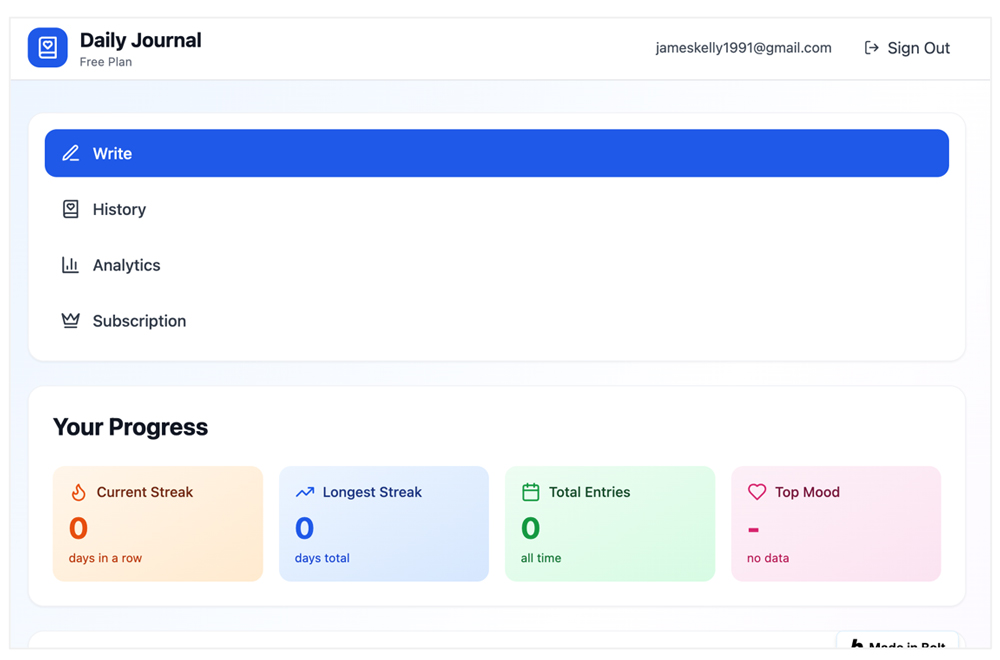This screenshot has width=1000, height=660.
Task: Click the Daily Journal logo icon
Action: [x=47, y=48]
